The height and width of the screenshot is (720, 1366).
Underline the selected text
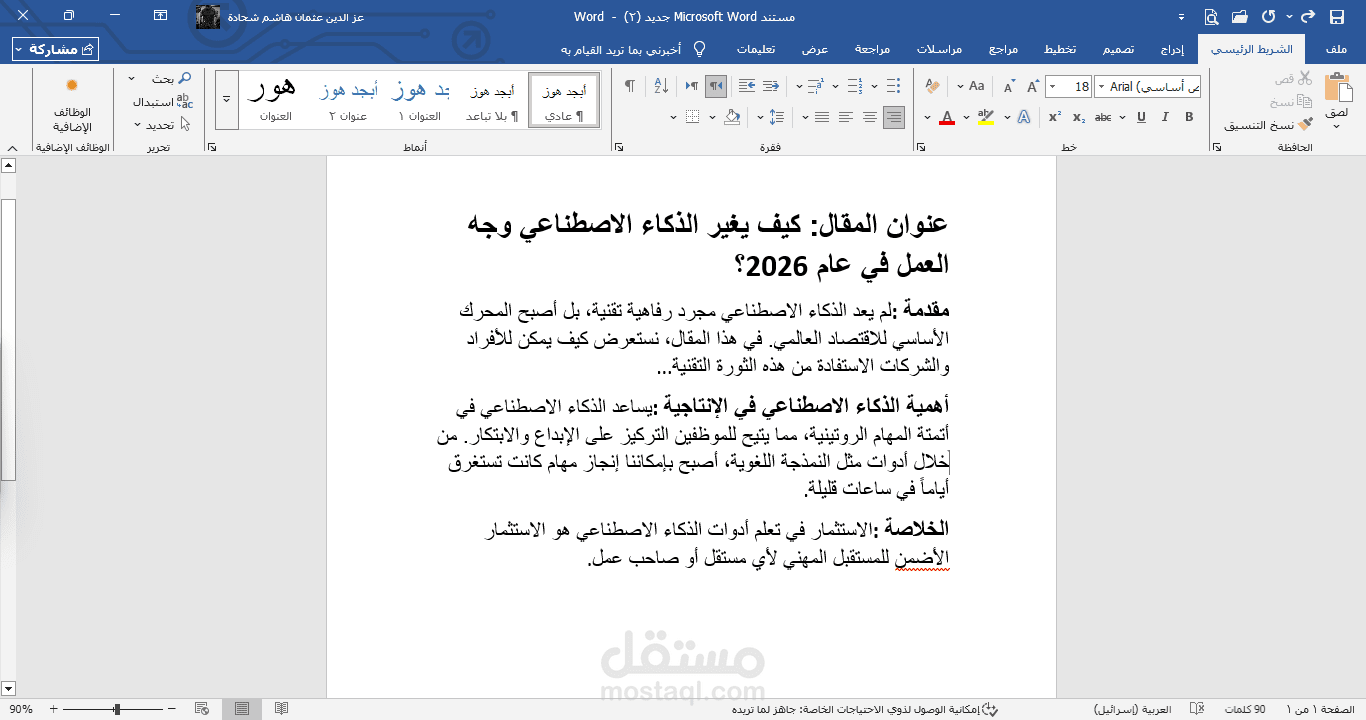[x=1142, y=116]
